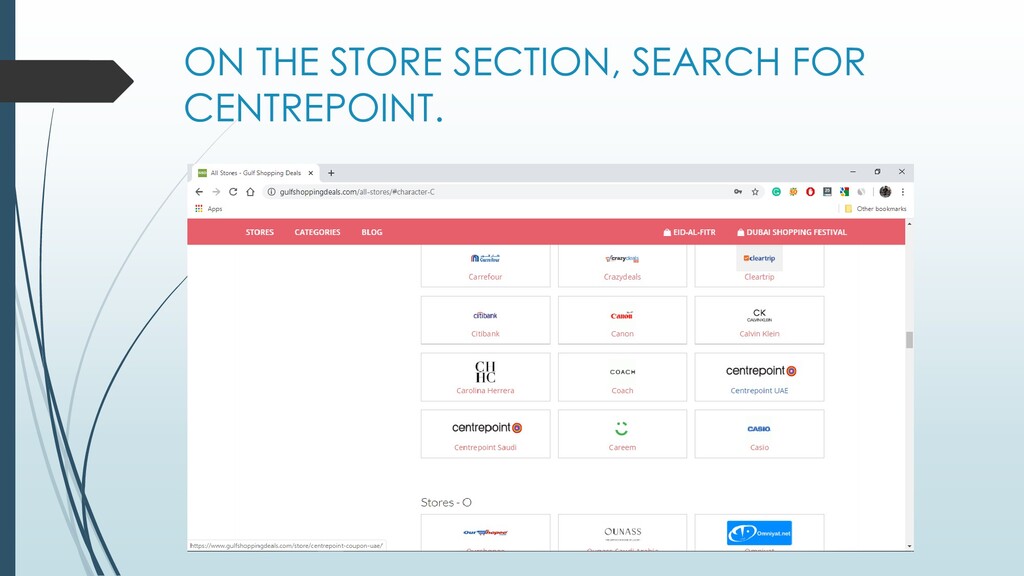Open the orange extension icon beside Grammarly

(x=793, y=192)
